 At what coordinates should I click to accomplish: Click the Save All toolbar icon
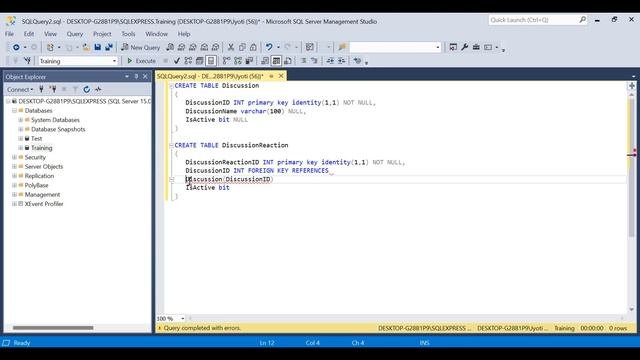(x=109, y=47)
